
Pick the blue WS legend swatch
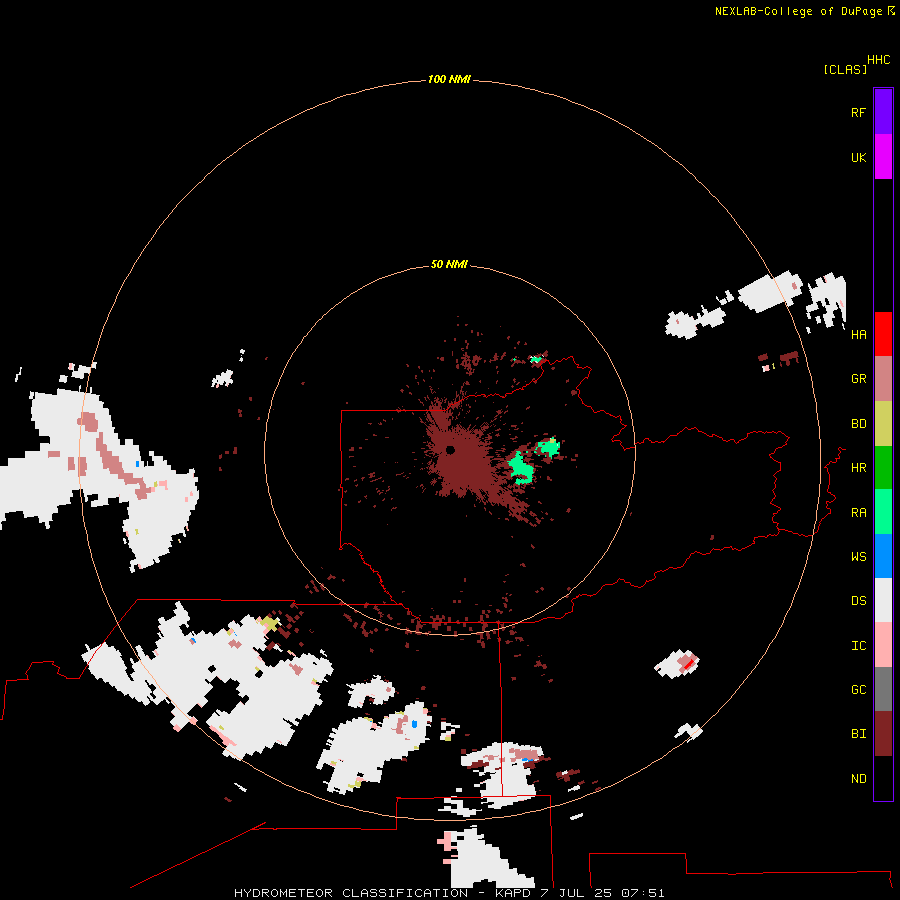click(883, 556)
